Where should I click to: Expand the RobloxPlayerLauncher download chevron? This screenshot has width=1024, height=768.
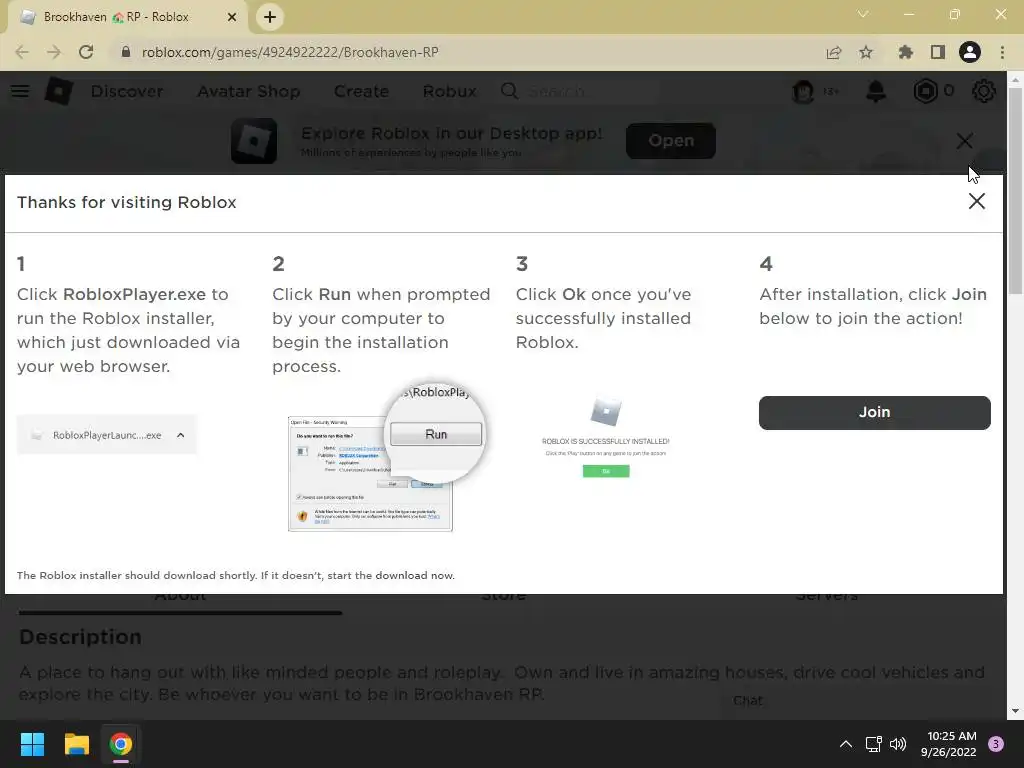181,435
